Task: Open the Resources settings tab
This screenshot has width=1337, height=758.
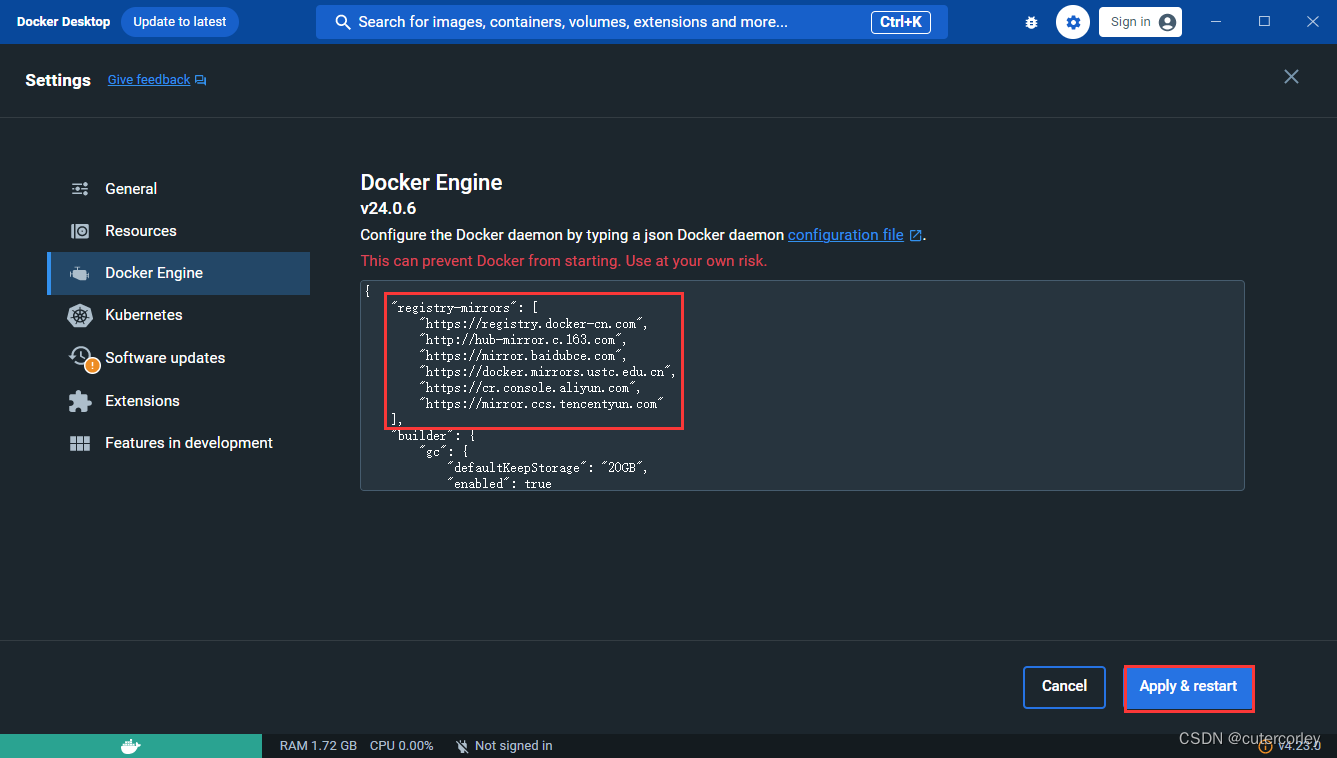Action: (x=178, y=231)
